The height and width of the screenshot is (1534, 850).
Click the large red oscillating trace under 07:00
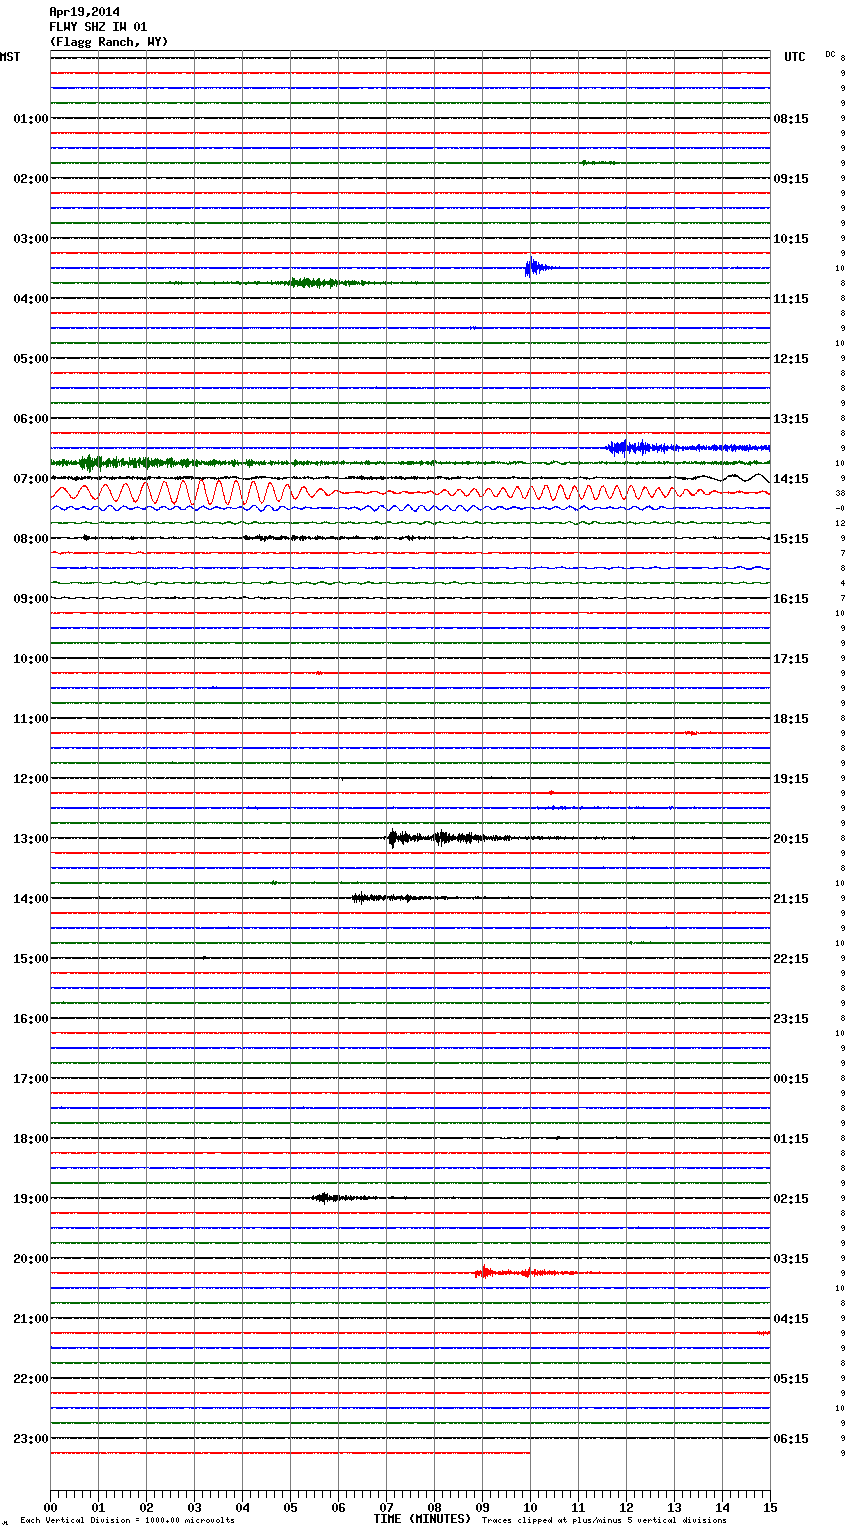click(410, 493)
